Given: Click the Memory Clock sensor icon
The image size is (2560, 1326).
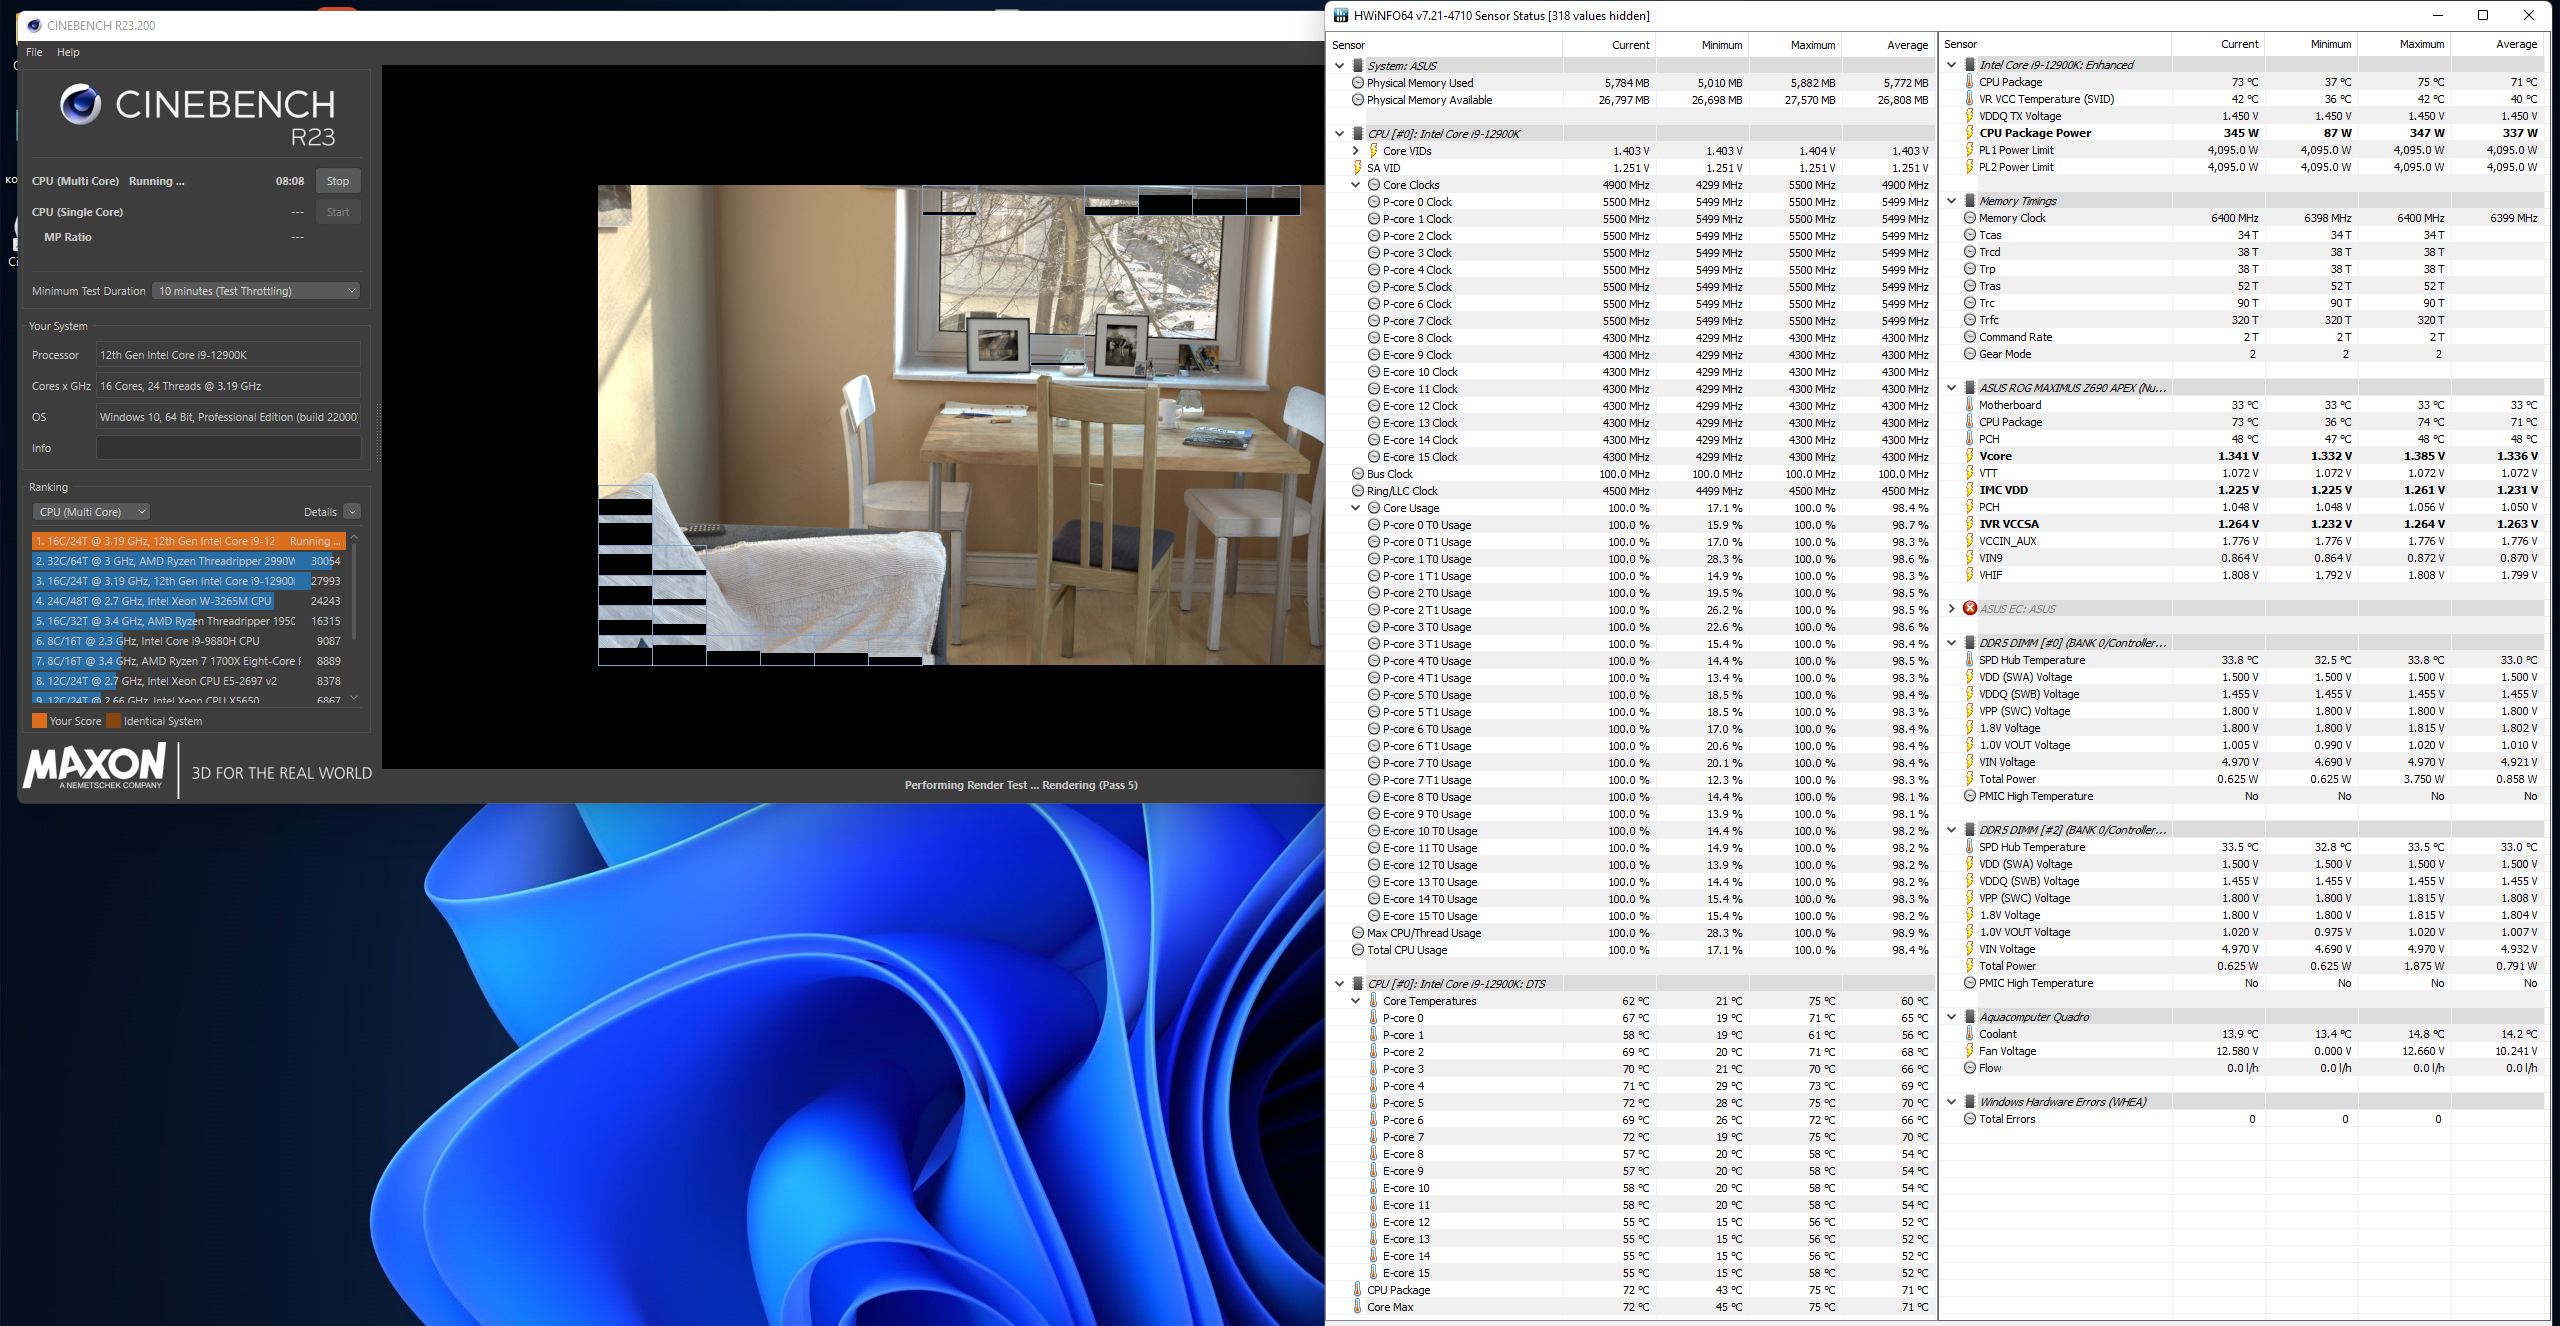Looking at the screenshot, I should pos(1969,218).
